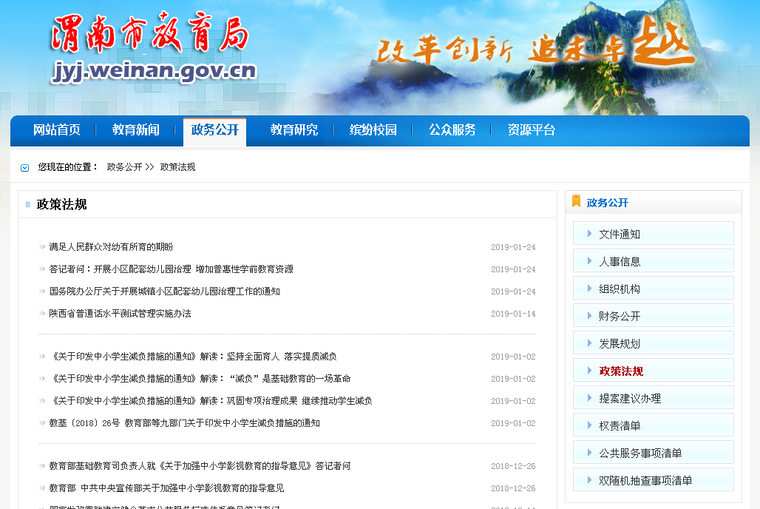Viewport: 760px width, 509px height.
Task: Go to the 资源平台 navigation tab
Action: (531, 130)
